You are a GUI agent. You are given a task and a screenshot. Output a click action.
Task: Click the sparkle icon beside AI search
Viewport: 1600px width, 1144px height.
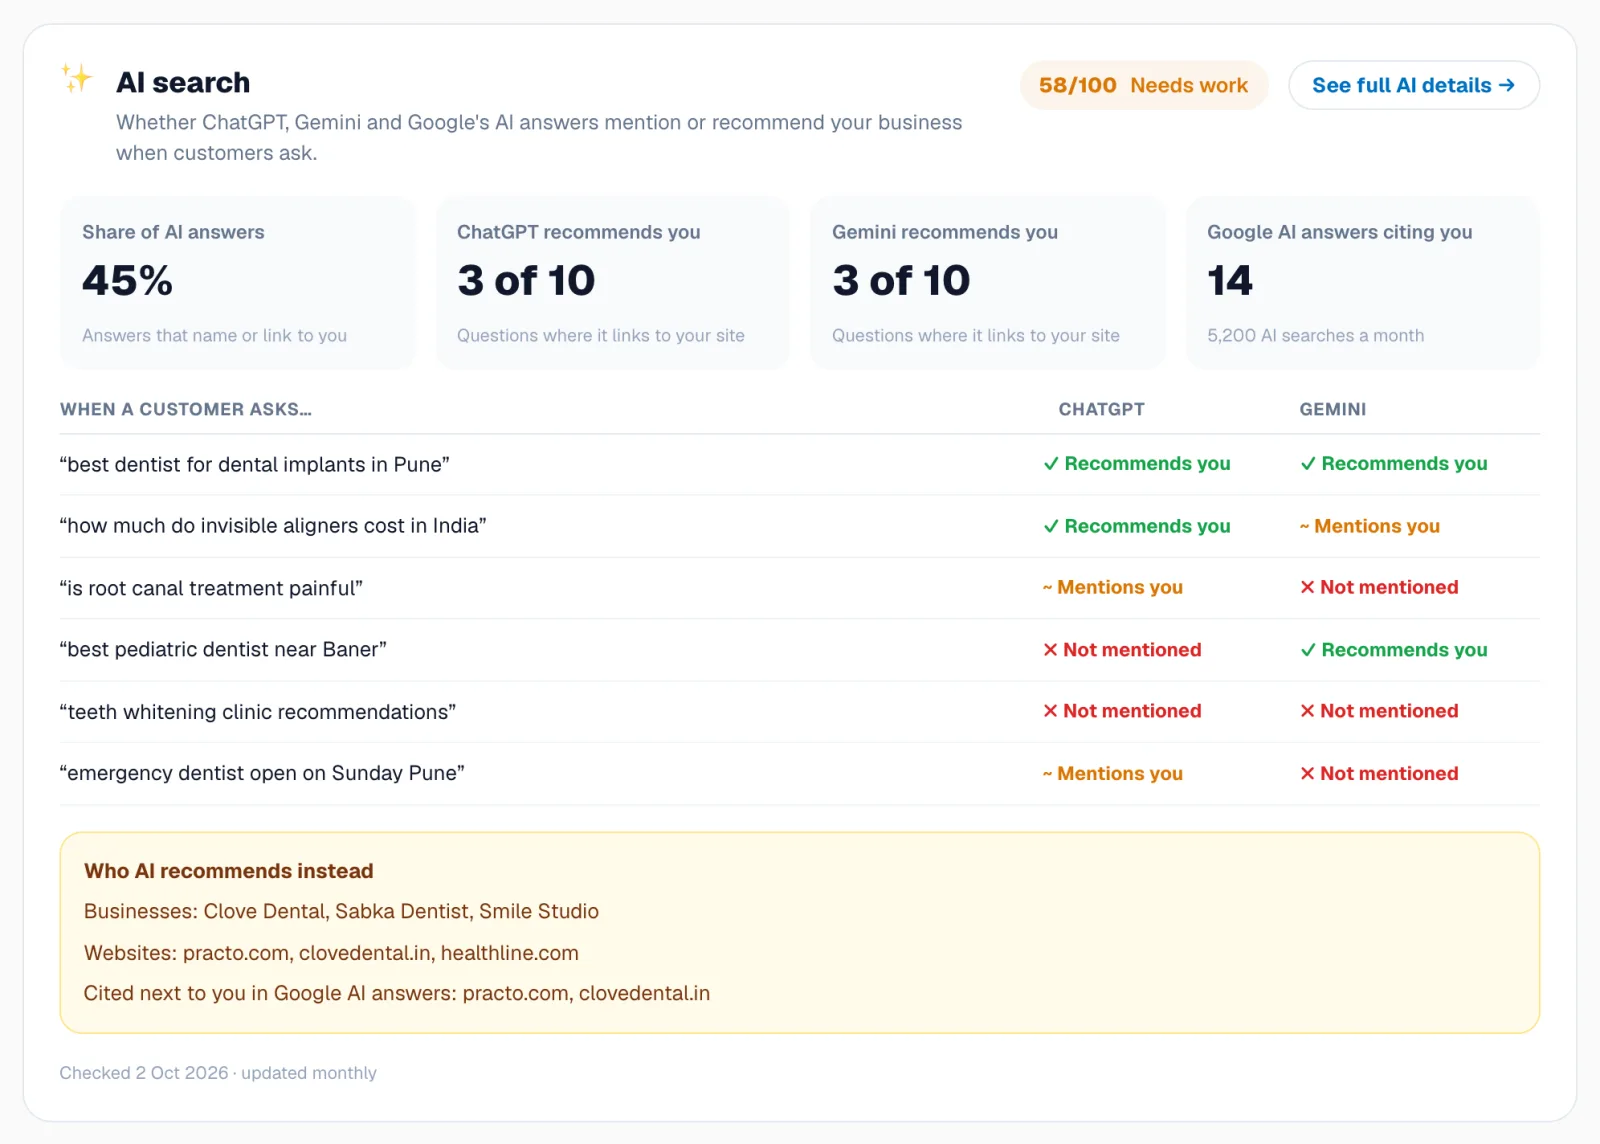(76, 78)
